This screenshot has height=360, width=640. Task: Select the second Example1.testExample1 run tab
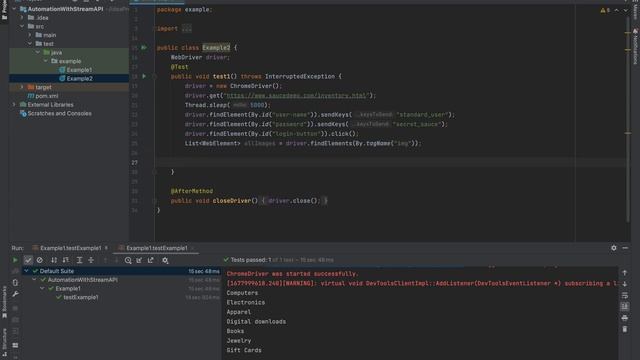point(156,248)
